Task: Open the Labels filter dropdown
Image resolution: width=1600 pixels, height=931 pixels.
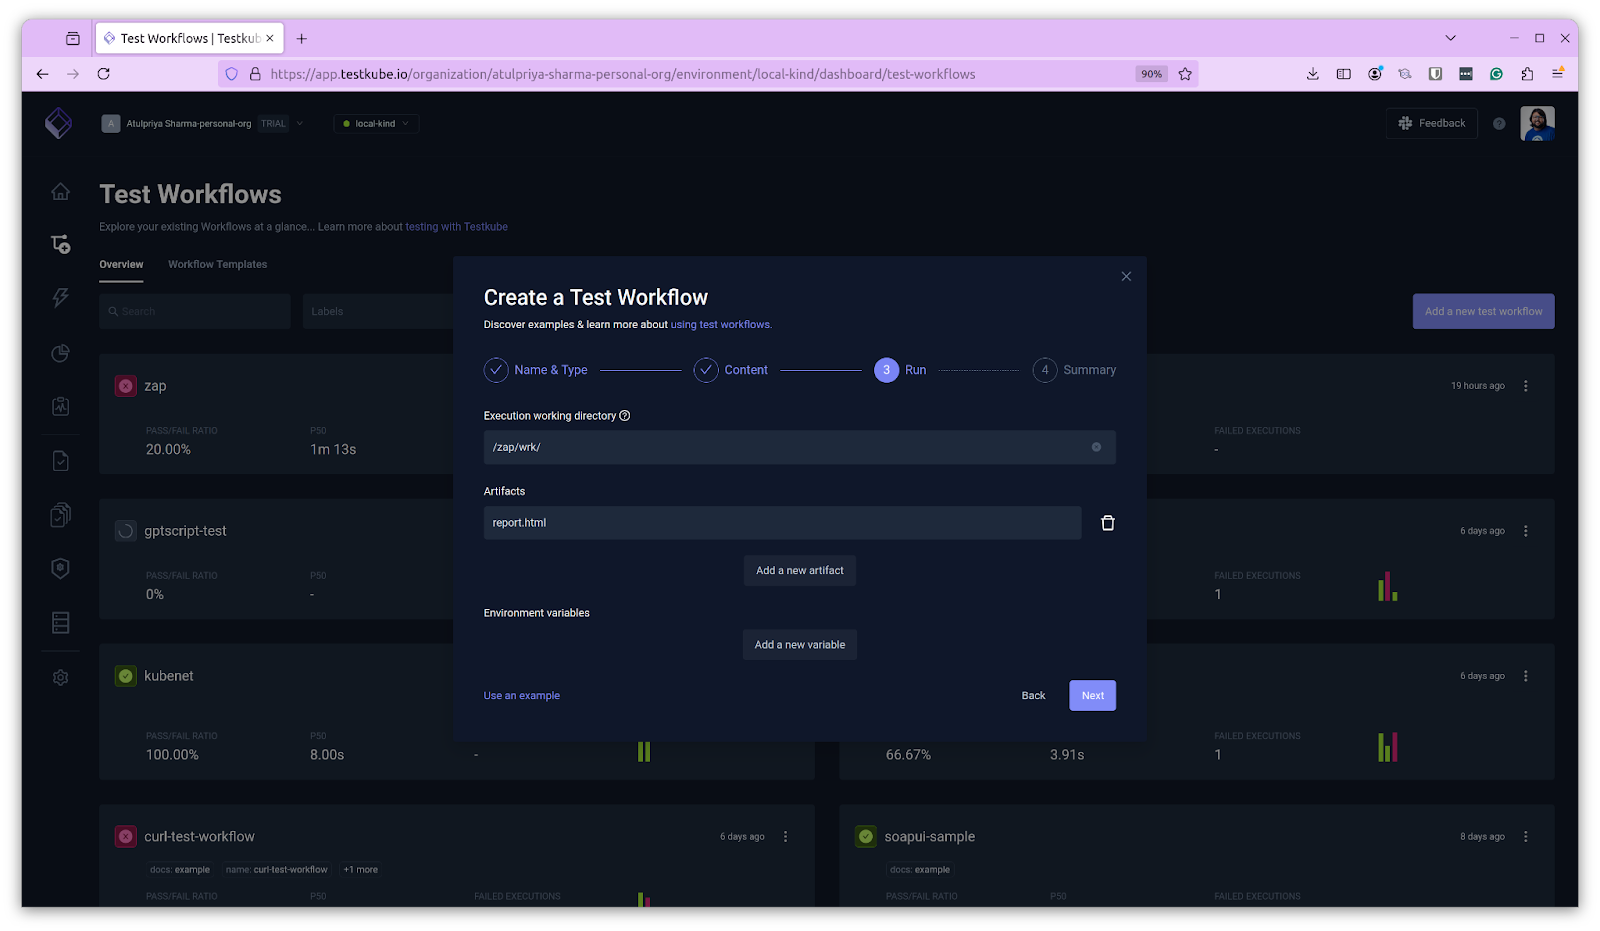Action: tap(378, 311)
